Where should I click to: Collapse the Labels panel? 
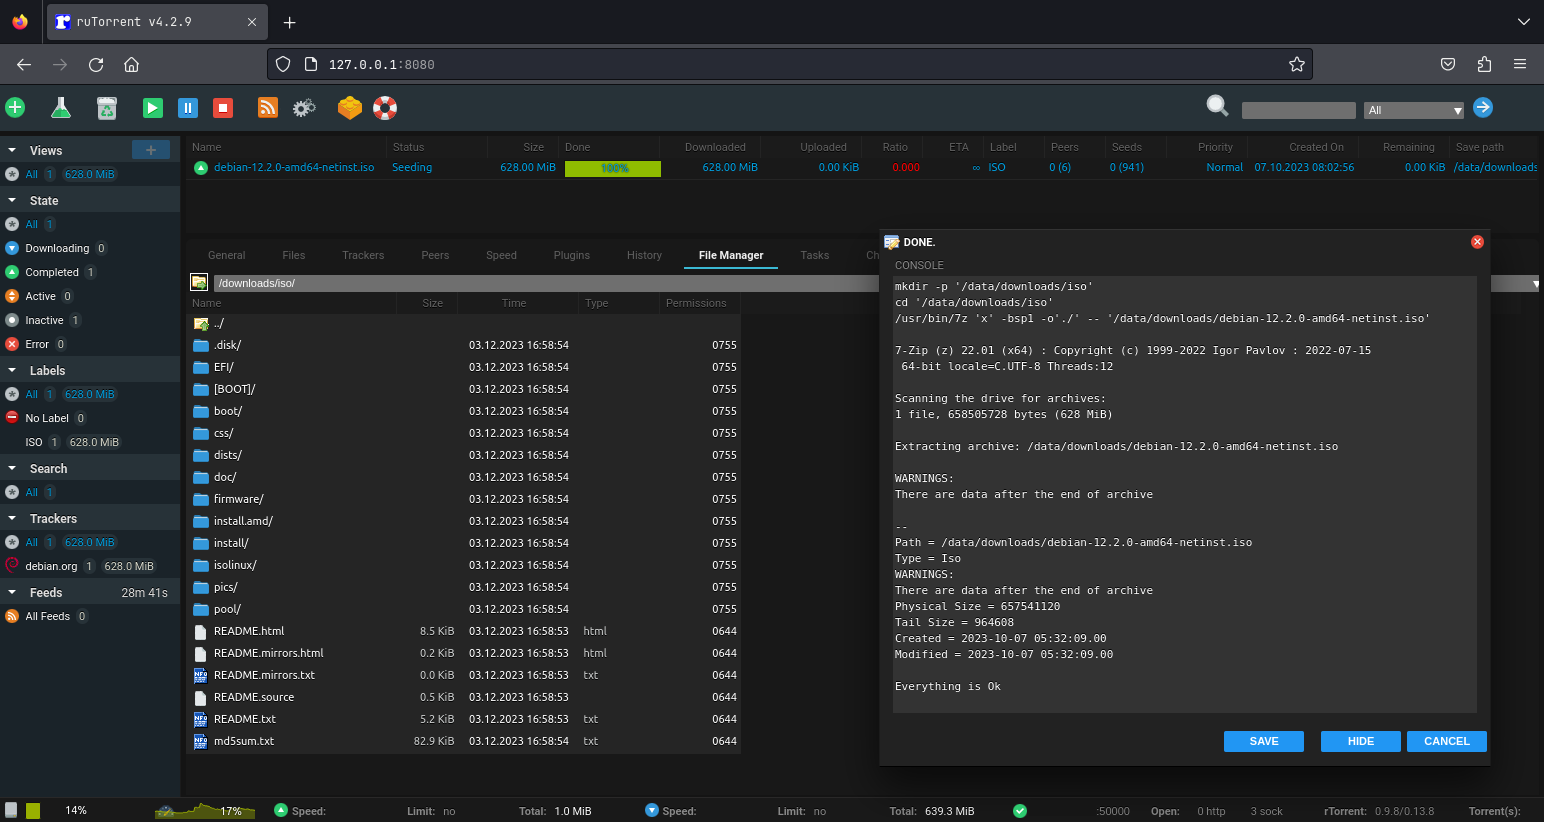click(12, 370)
